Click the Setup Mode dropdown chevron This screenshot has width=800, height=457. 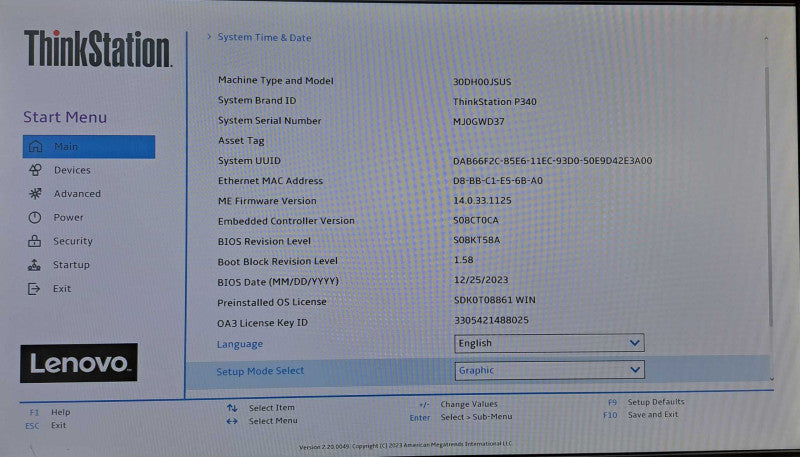click(635, 370)
